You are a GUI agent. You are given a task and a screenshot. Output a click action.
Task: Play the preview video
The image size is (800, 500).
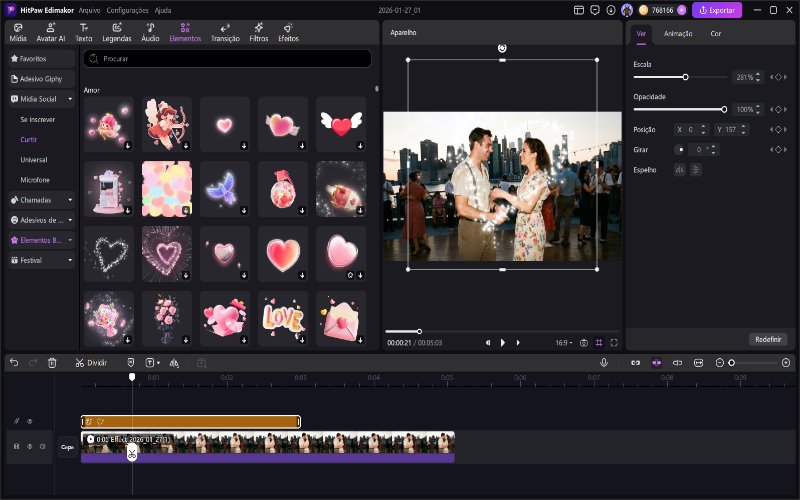(503, 343)
